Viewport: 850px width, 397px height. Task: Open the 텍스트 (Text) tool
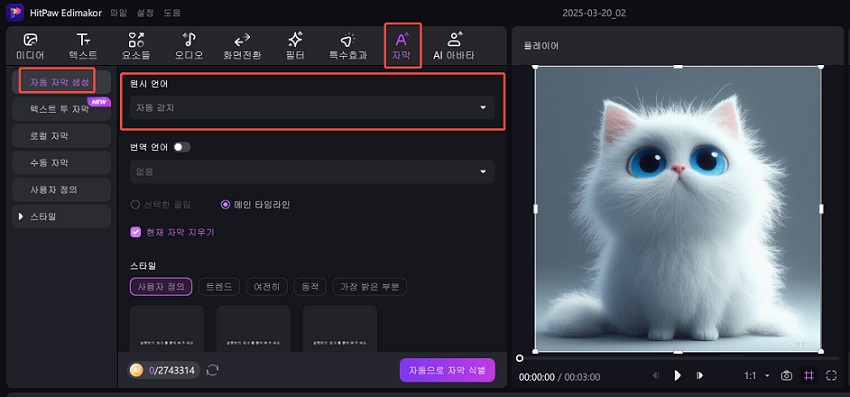83,47
